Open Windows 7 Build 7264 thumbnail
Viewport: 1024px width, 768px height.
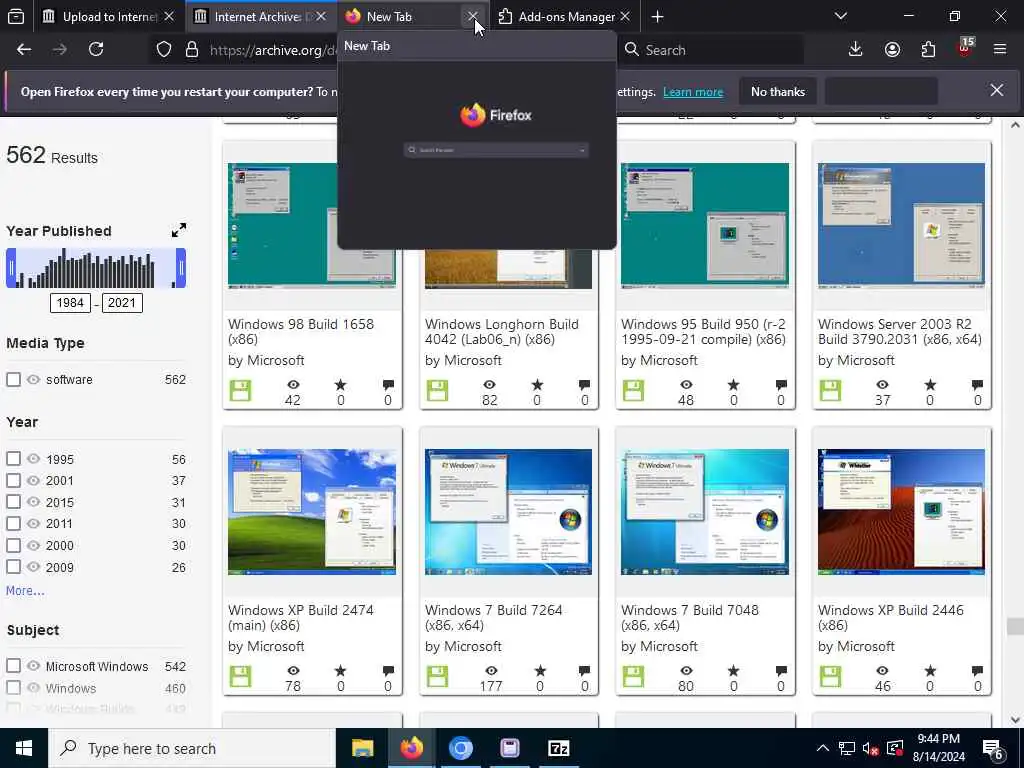pyautogui.click(x=508, y=511)
